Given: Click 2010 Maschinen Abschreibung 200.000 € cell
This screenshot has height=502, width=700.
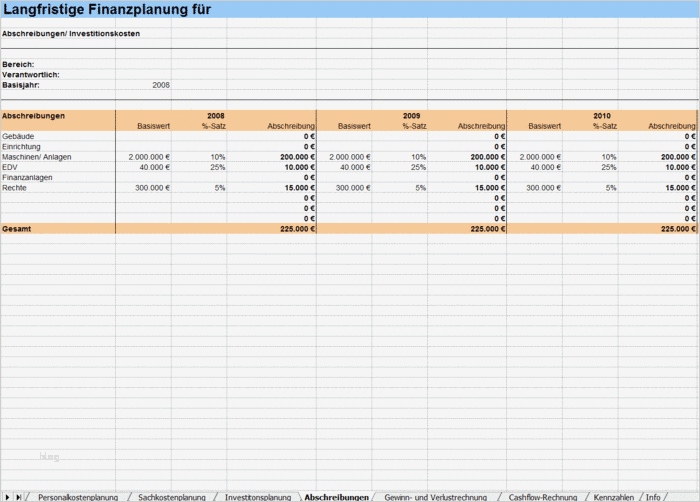Looking at the screenshot, I should tap(657, 157).
